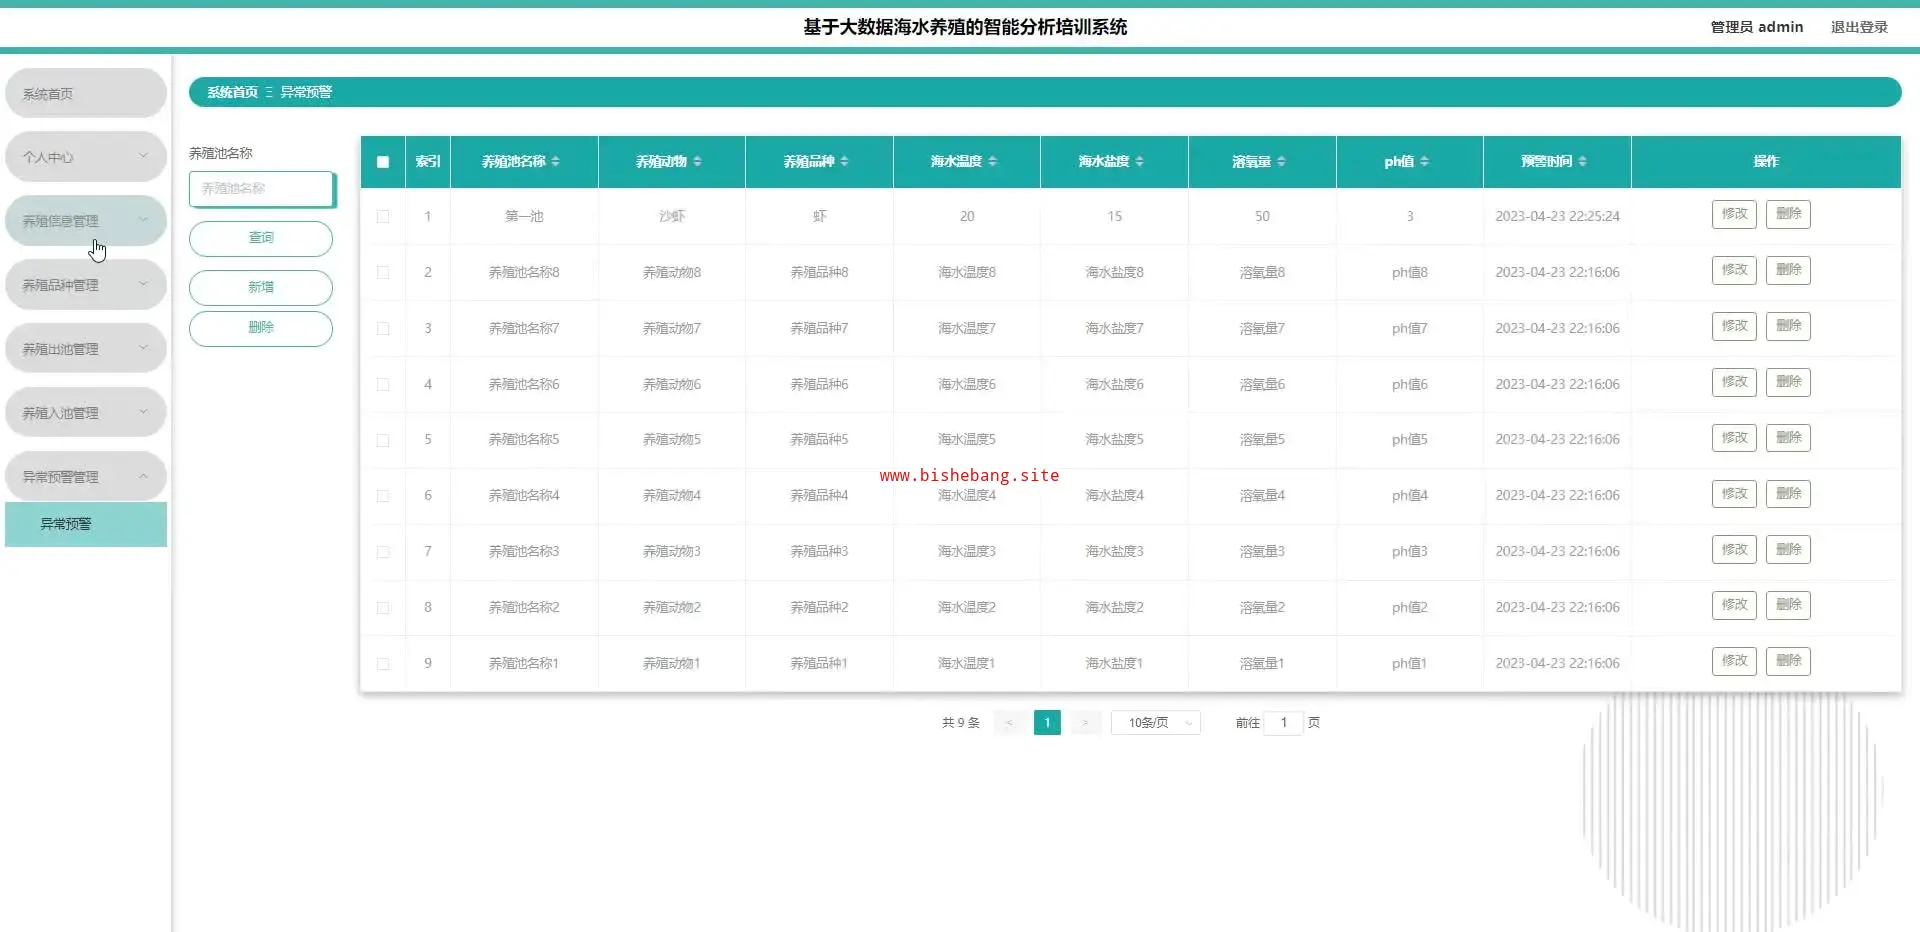The image size is (1920, 932).
Task: Check the row 1 checkbox for 第一池
Action: (x=383, y=216)
